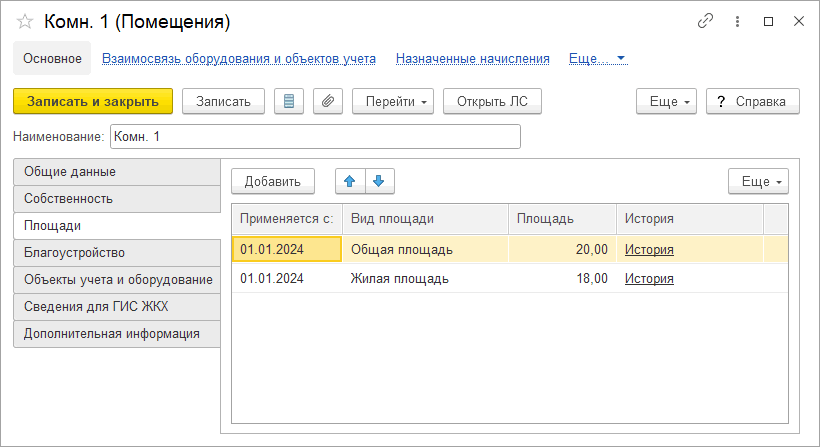Select Сведения для ГИС ЖКХ tab
The height and width of the screenshot is (447, 820).
(x=117, y=306)
